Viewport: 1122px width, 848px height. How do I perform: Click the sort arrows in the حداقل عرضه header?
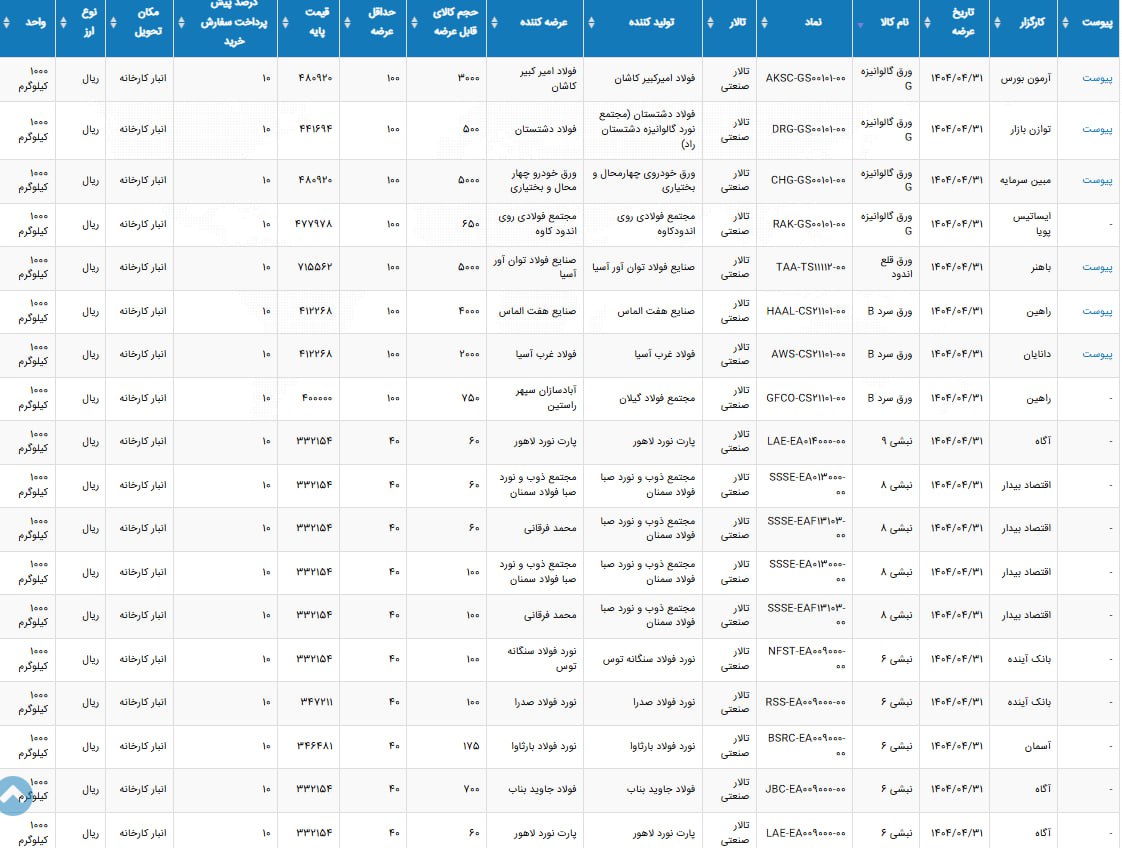point(346,22)
